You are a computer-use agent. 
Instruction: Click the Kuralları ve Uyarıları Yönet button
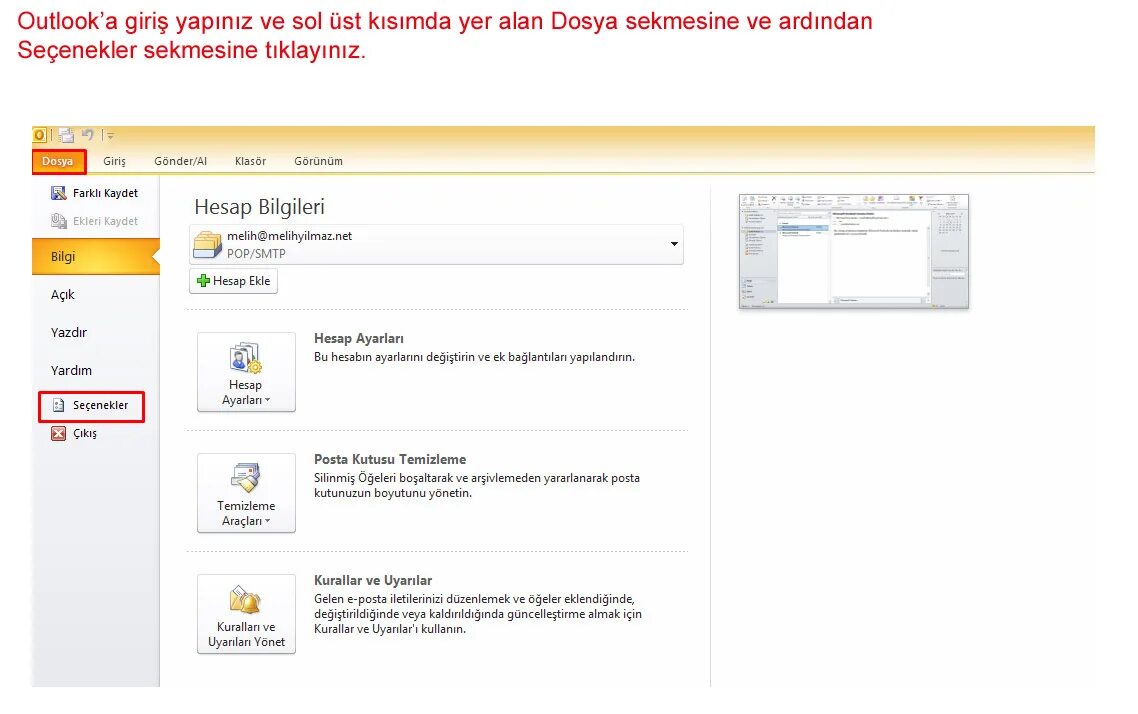(246, 614)
